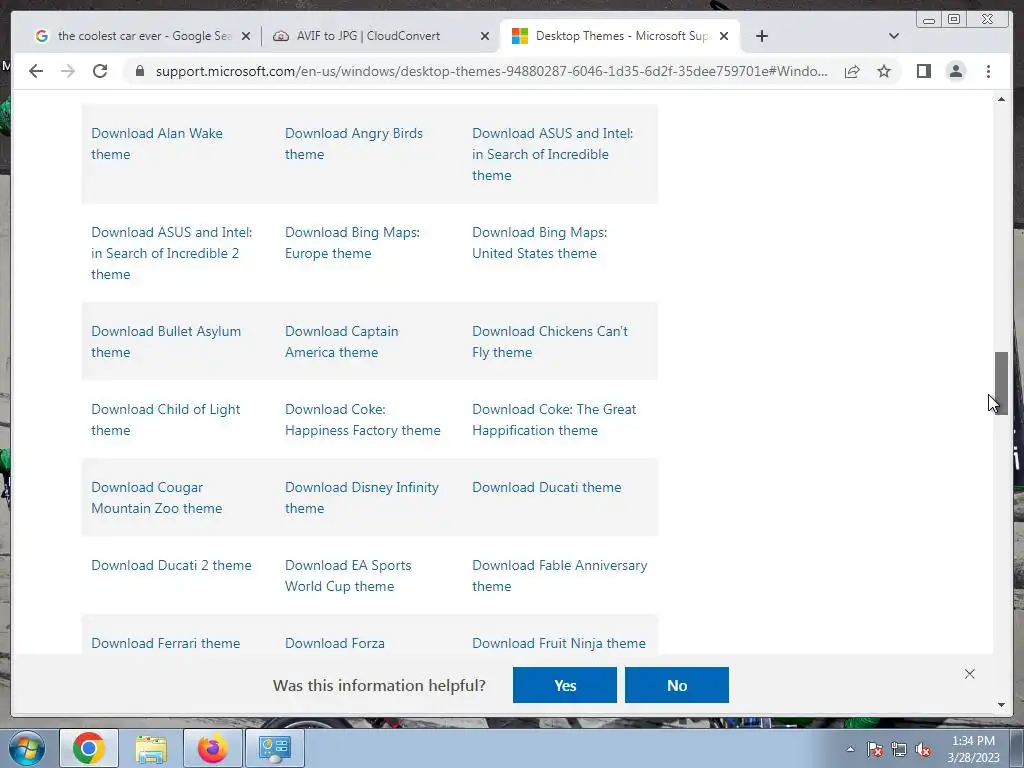This screenshot has width=1024, height=768.
Task: Download Bullet Asylum theme
Action: click(166, 342)
